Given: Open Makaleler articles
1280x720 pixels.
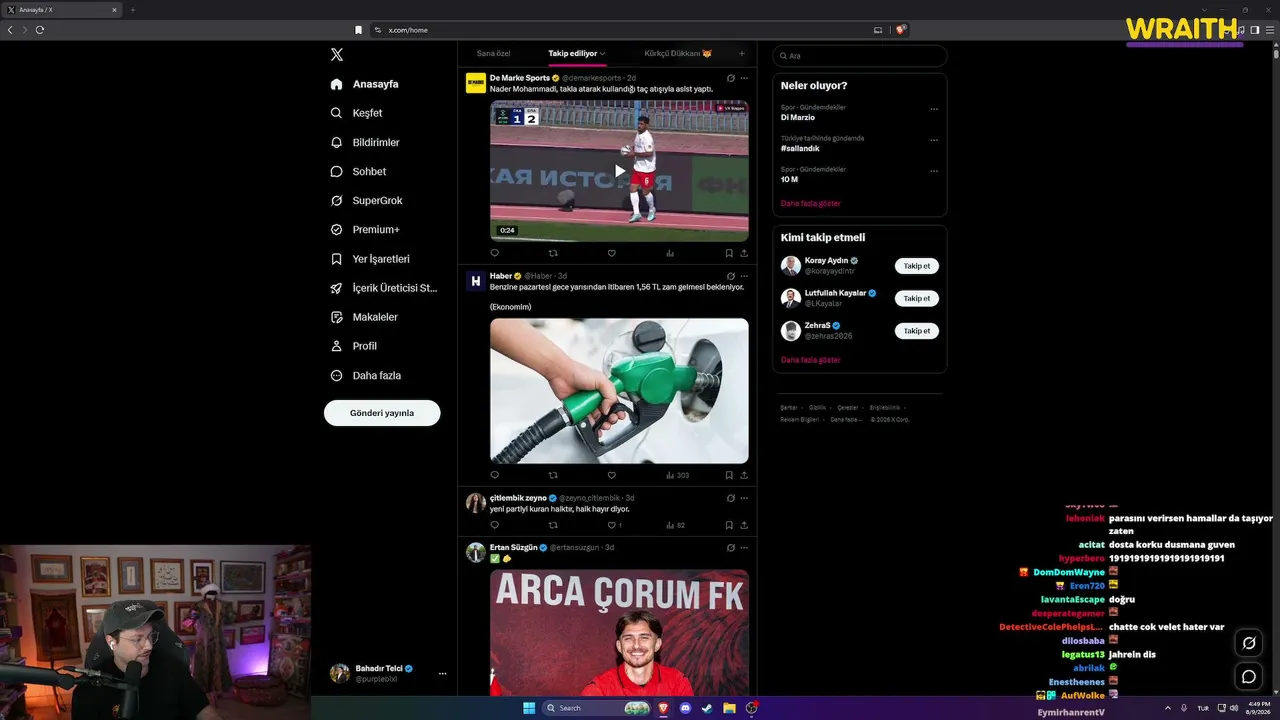Looking at the screenshot, I should click(x=364, y=317).
